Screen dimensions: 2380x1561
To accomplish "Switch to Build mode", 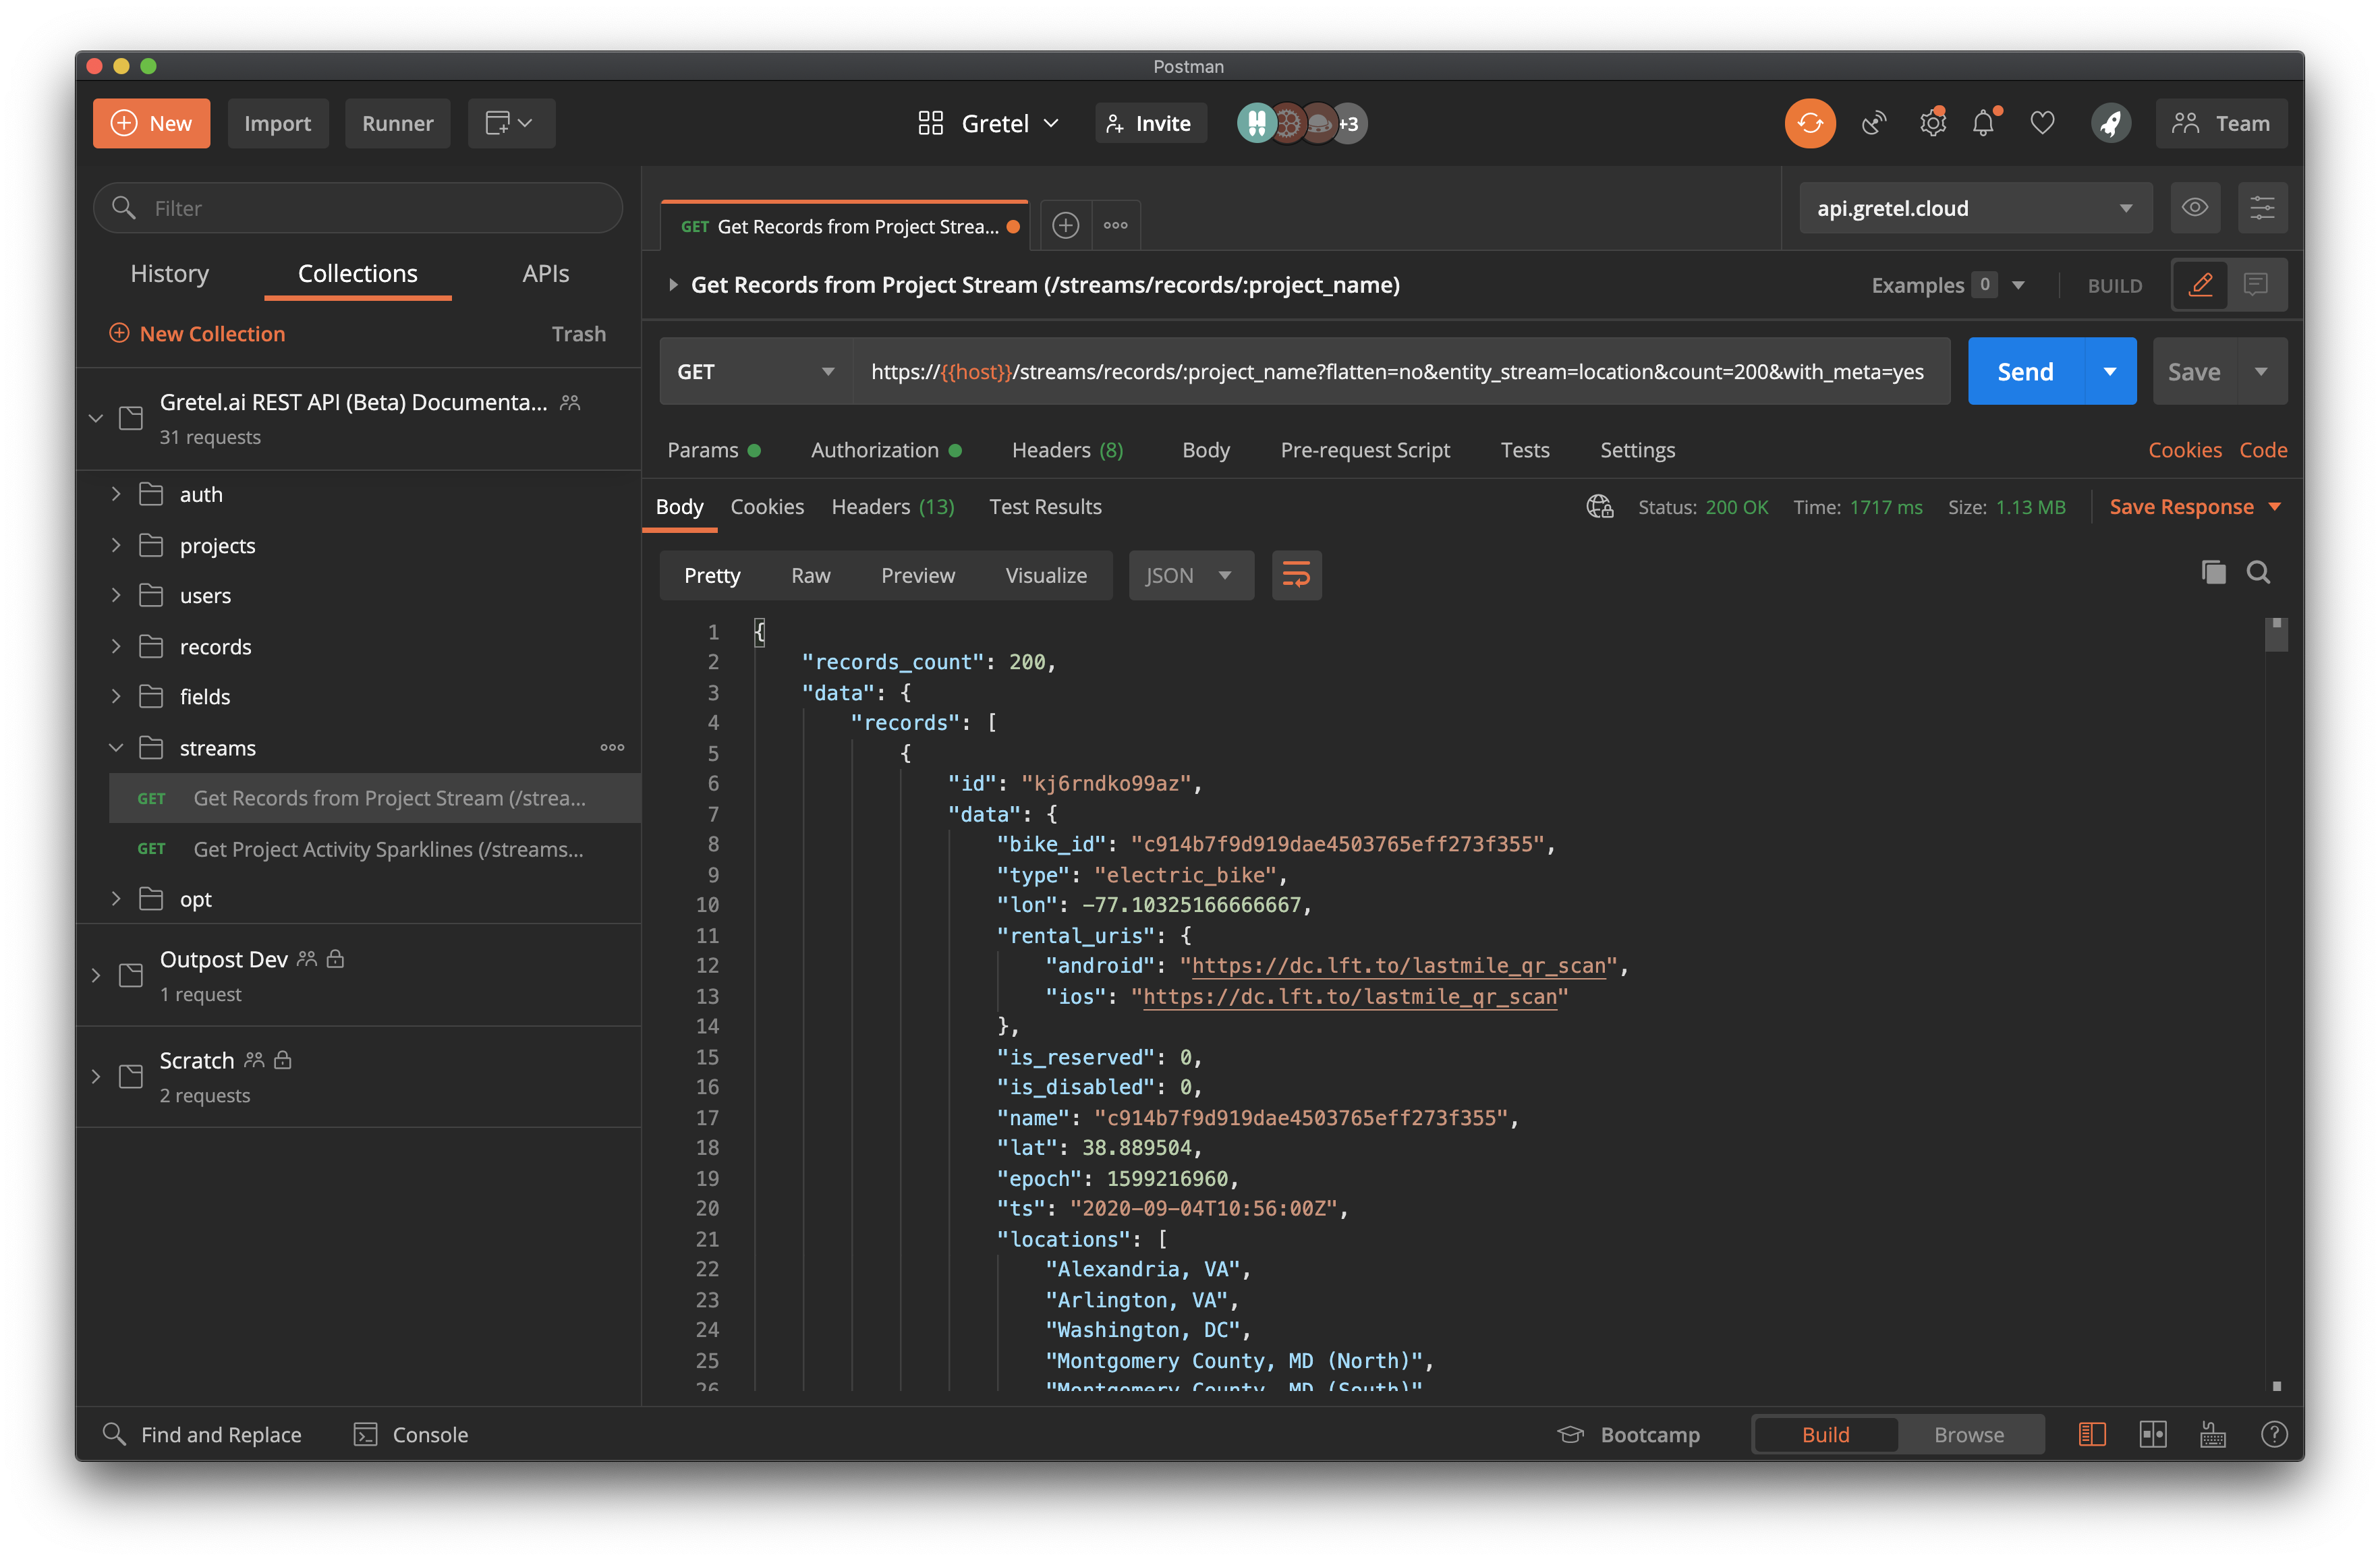I will coord(1825,1434).
